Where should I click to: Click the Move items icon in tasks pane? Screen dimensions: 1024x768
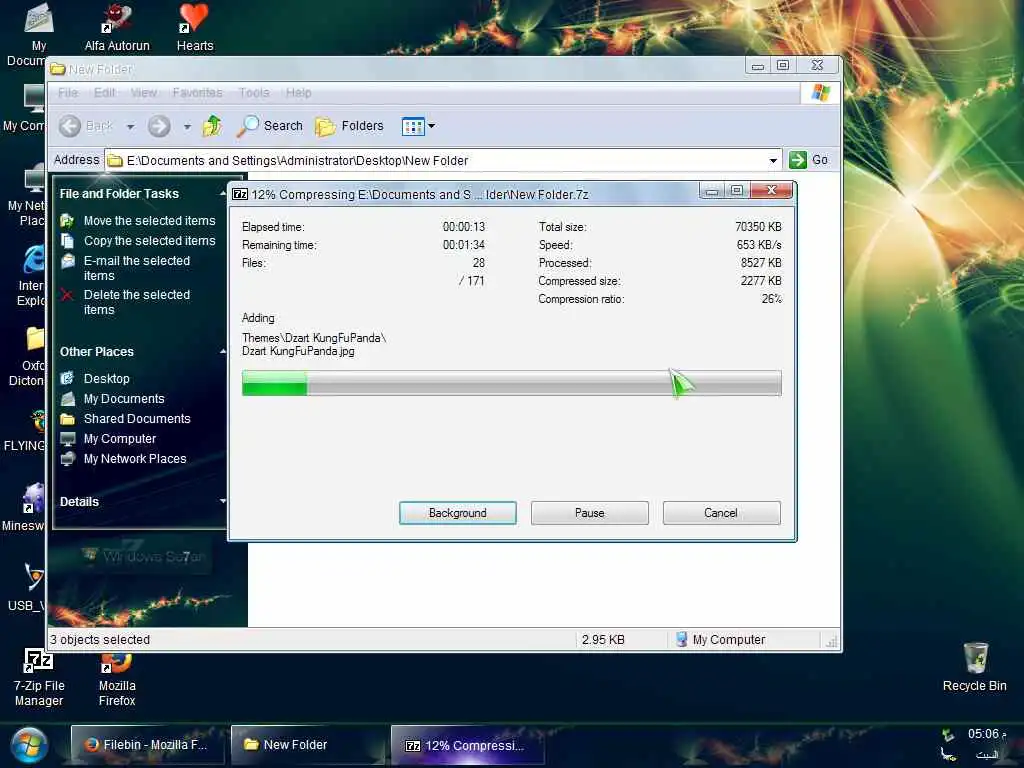pyautogui.click(x=67, y=221)
